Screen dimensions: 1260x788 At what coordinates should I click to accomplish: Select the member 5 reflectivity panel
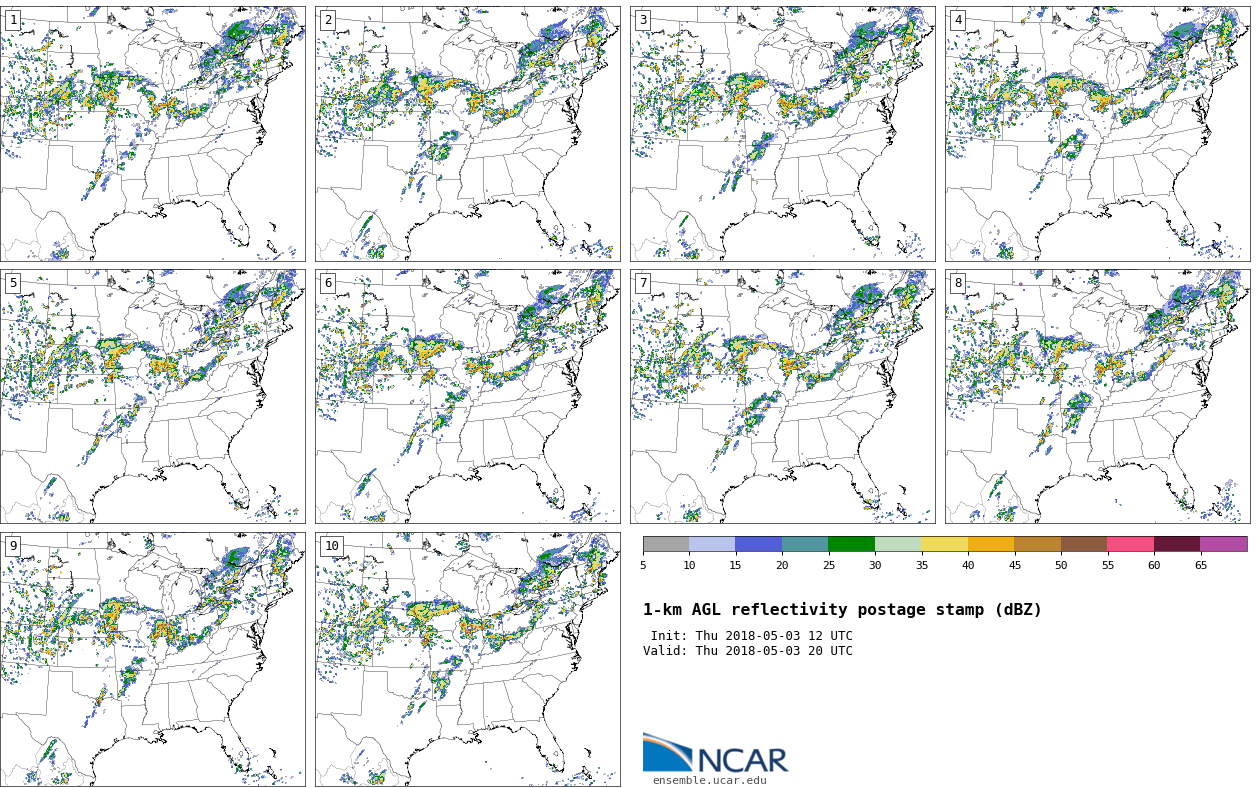tap(153, 396)
